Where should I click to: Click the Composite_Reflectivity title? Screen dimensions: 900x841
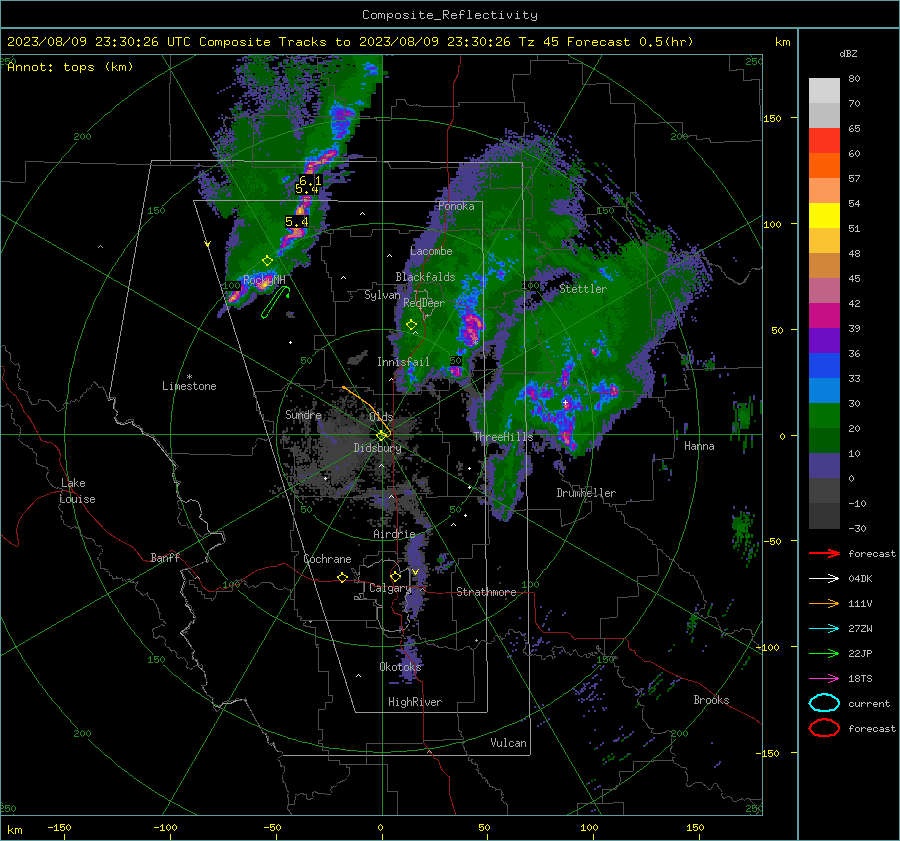(450, 15)
